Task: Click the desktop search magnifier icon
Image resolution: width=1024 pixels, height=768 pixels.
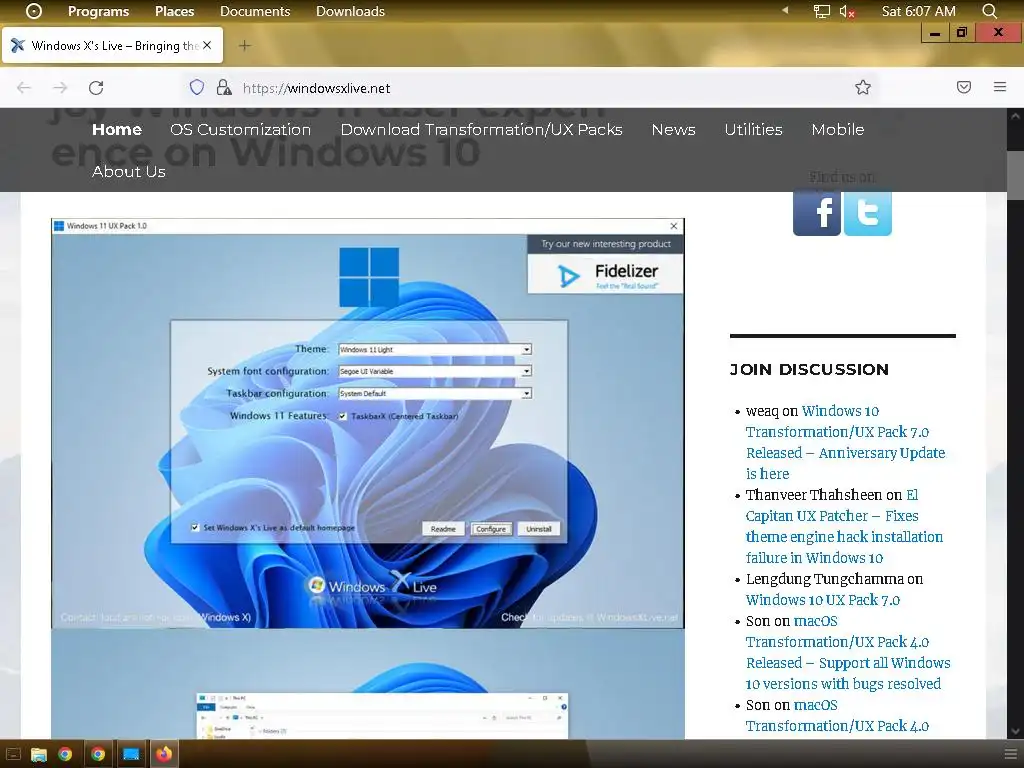Action: coord(989,11)
